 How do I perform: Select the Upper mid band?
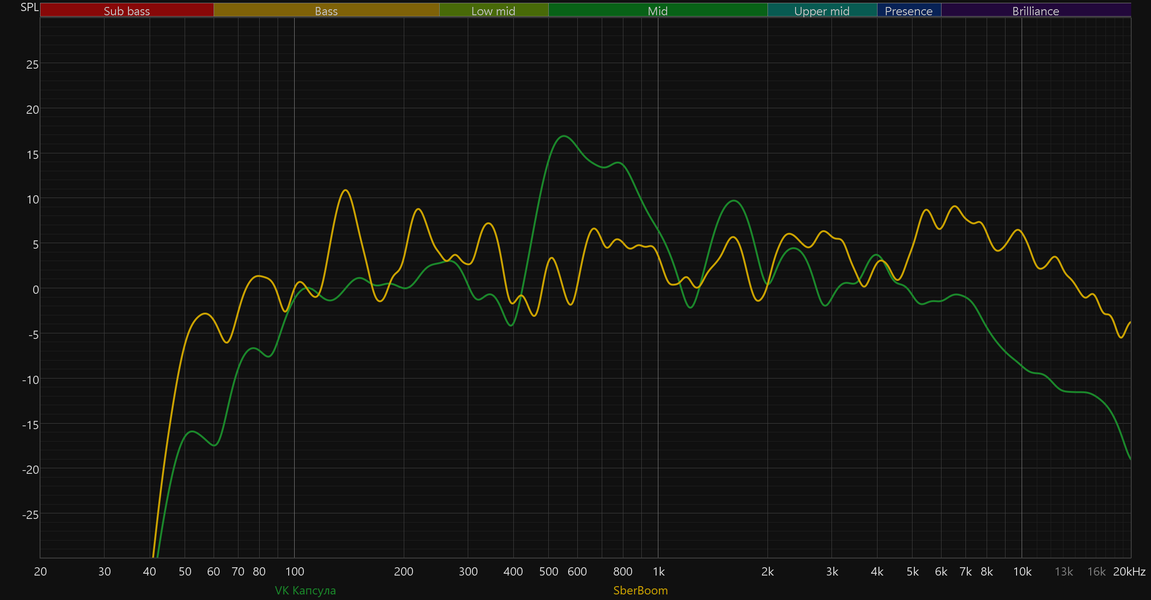tap(822, 11)
